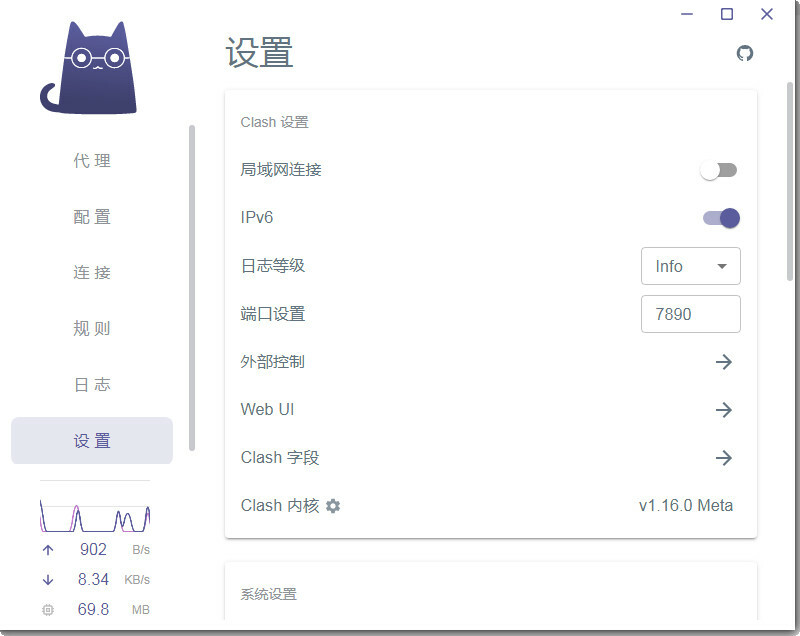The height and width of the screenshot is (636, 800).
Task: Click the 902 upload speed value
Action: (x=93, y=549)
